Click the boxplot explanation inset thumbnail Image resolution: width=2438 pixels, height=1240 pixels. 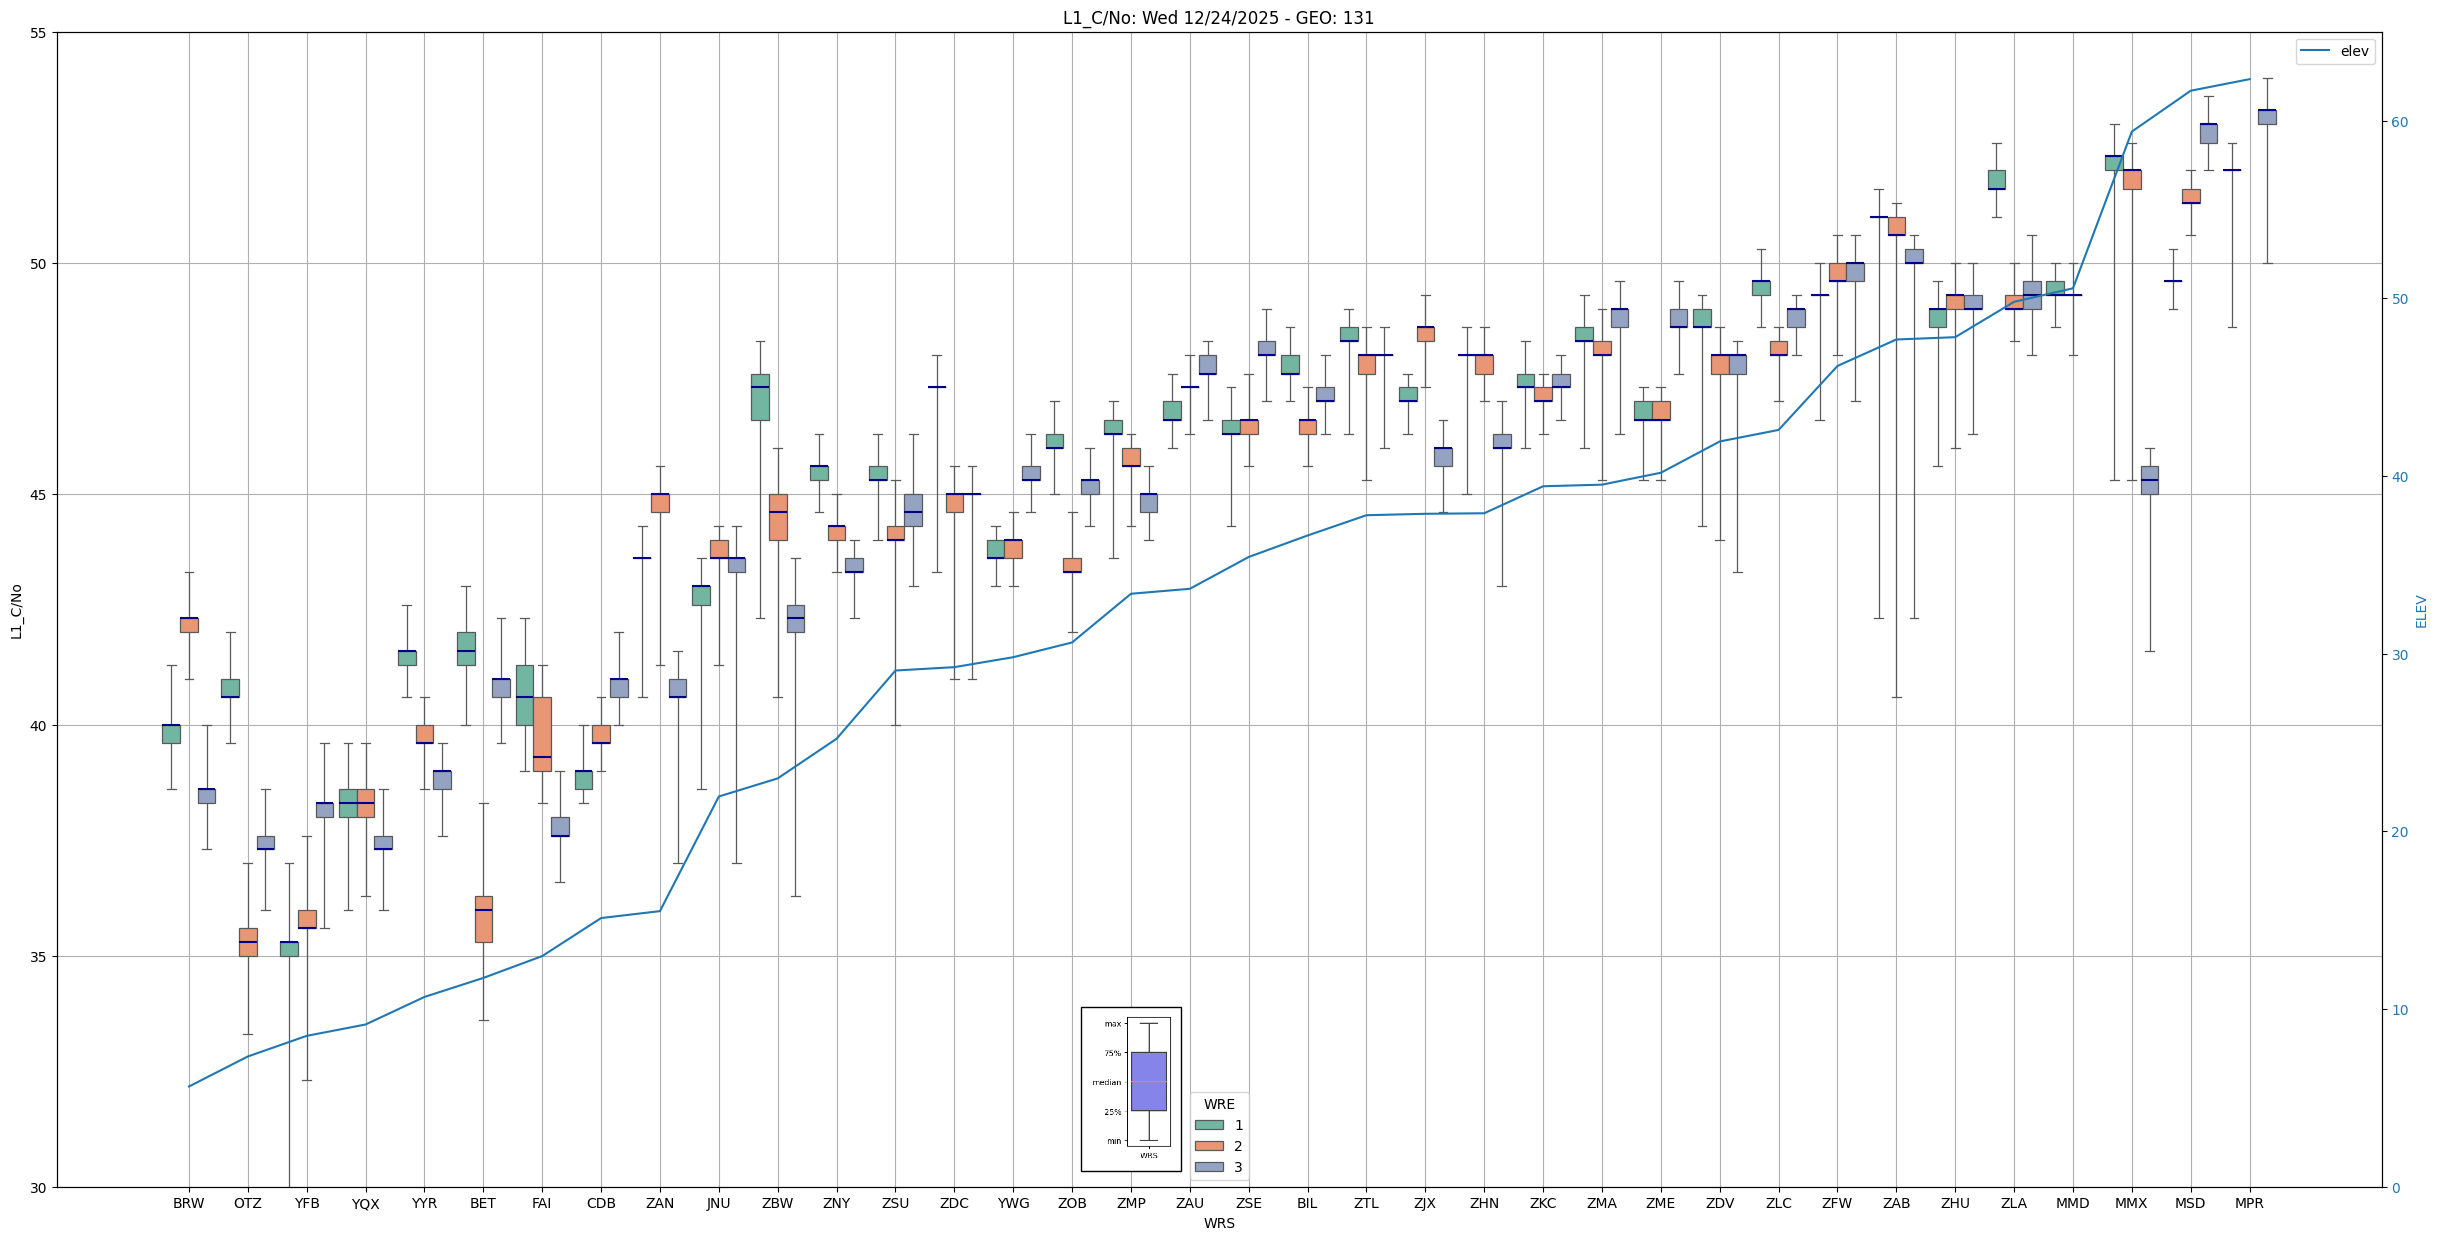[1131, 1089]
